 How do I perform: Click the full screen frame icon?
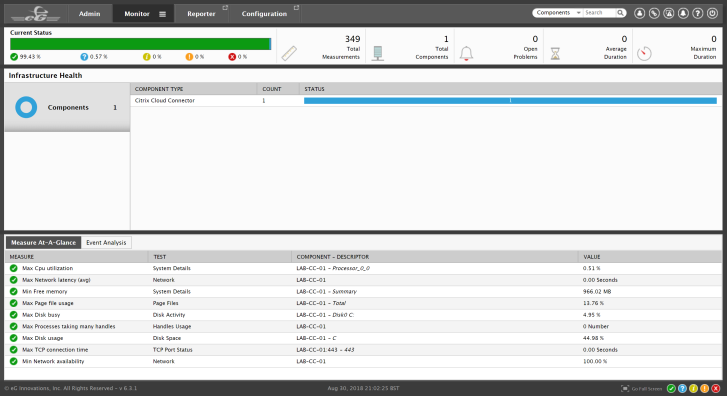point(625,389)
